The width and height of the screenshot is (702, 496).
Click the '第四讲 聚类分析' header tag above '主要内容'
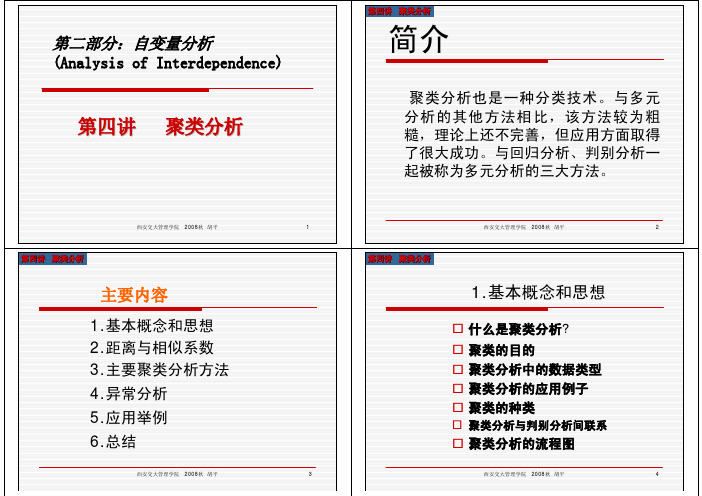(52, 259)
